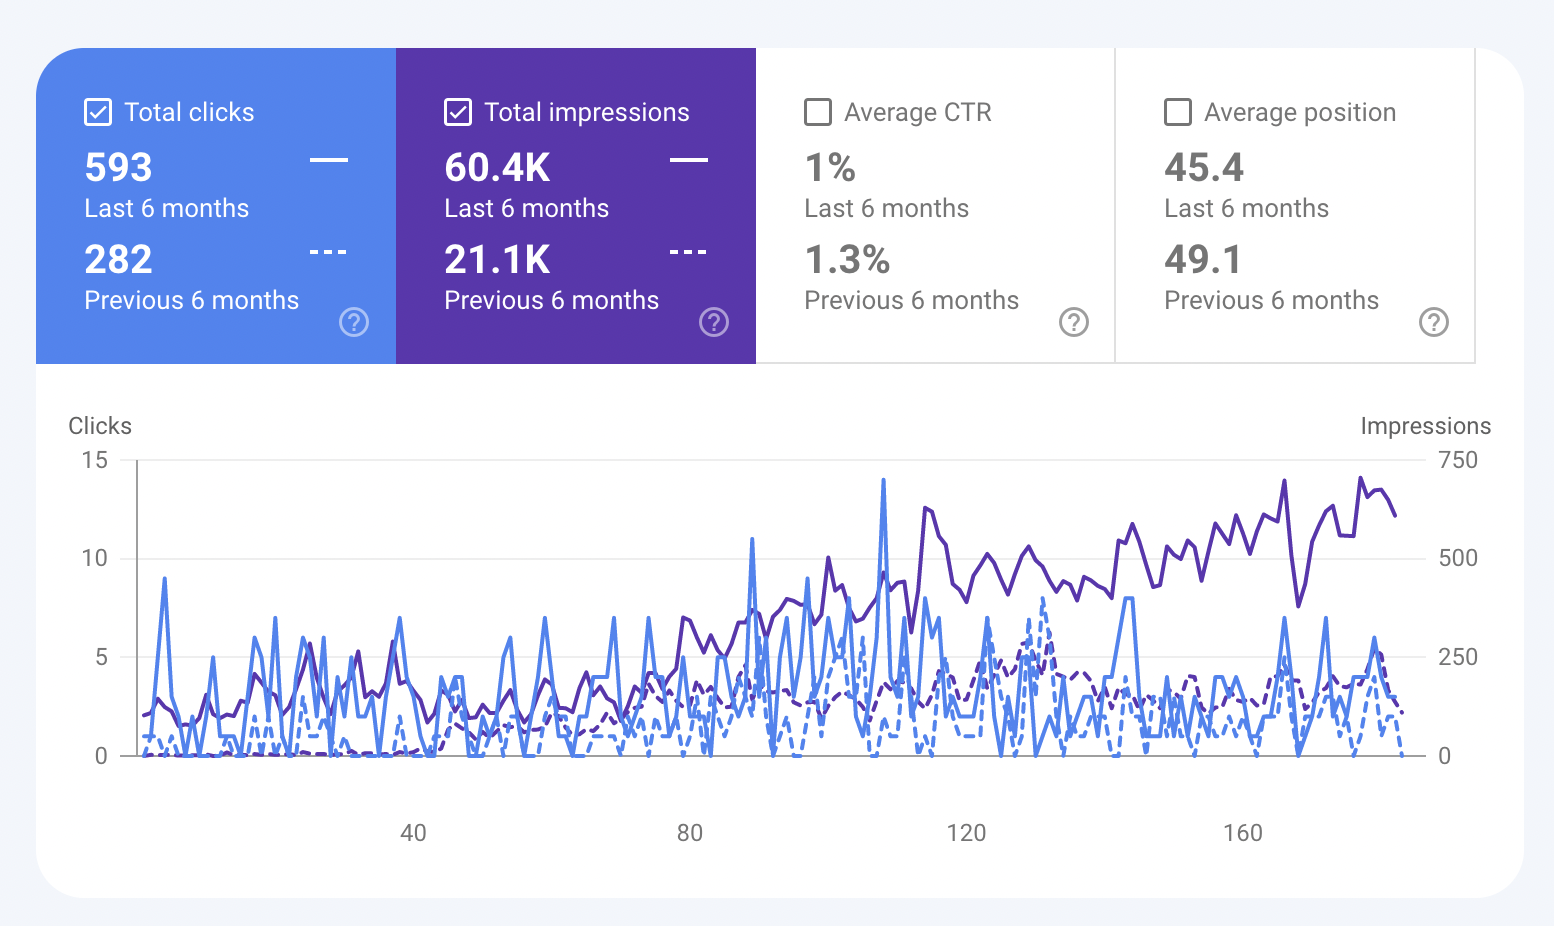This screenshot has width=1554, height=926.
Task: Click the dashed line legend beside 21.1K
Action: click(689, 252)
